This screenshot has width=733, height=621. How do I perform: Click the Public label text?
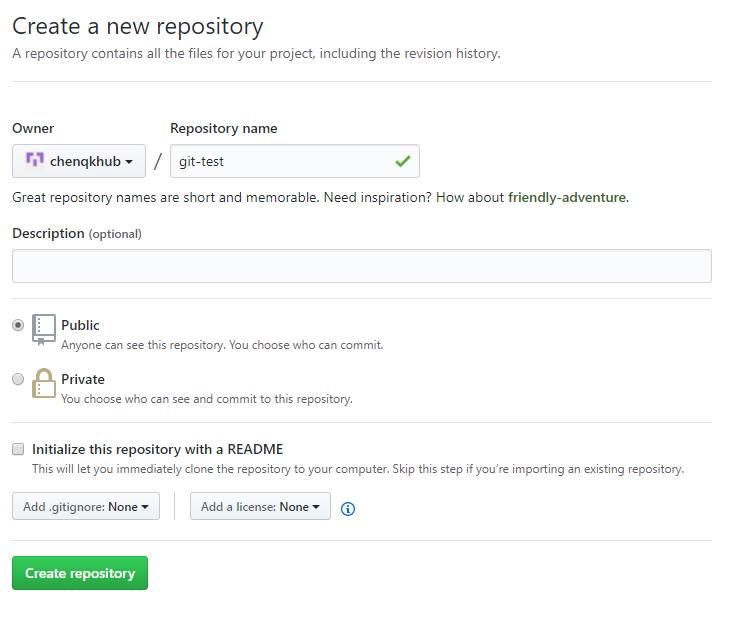click(x=80, y=325)
